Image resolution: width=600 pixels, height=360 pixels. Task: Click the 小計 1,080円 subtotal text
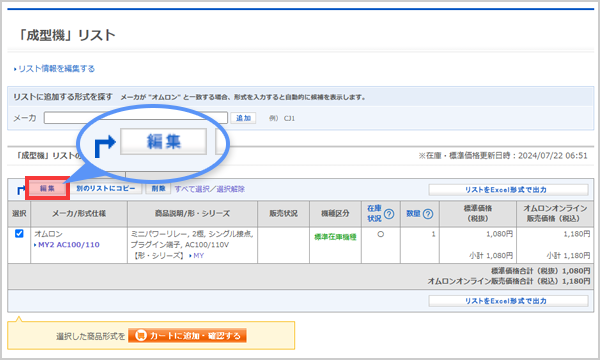click(491, 256)
